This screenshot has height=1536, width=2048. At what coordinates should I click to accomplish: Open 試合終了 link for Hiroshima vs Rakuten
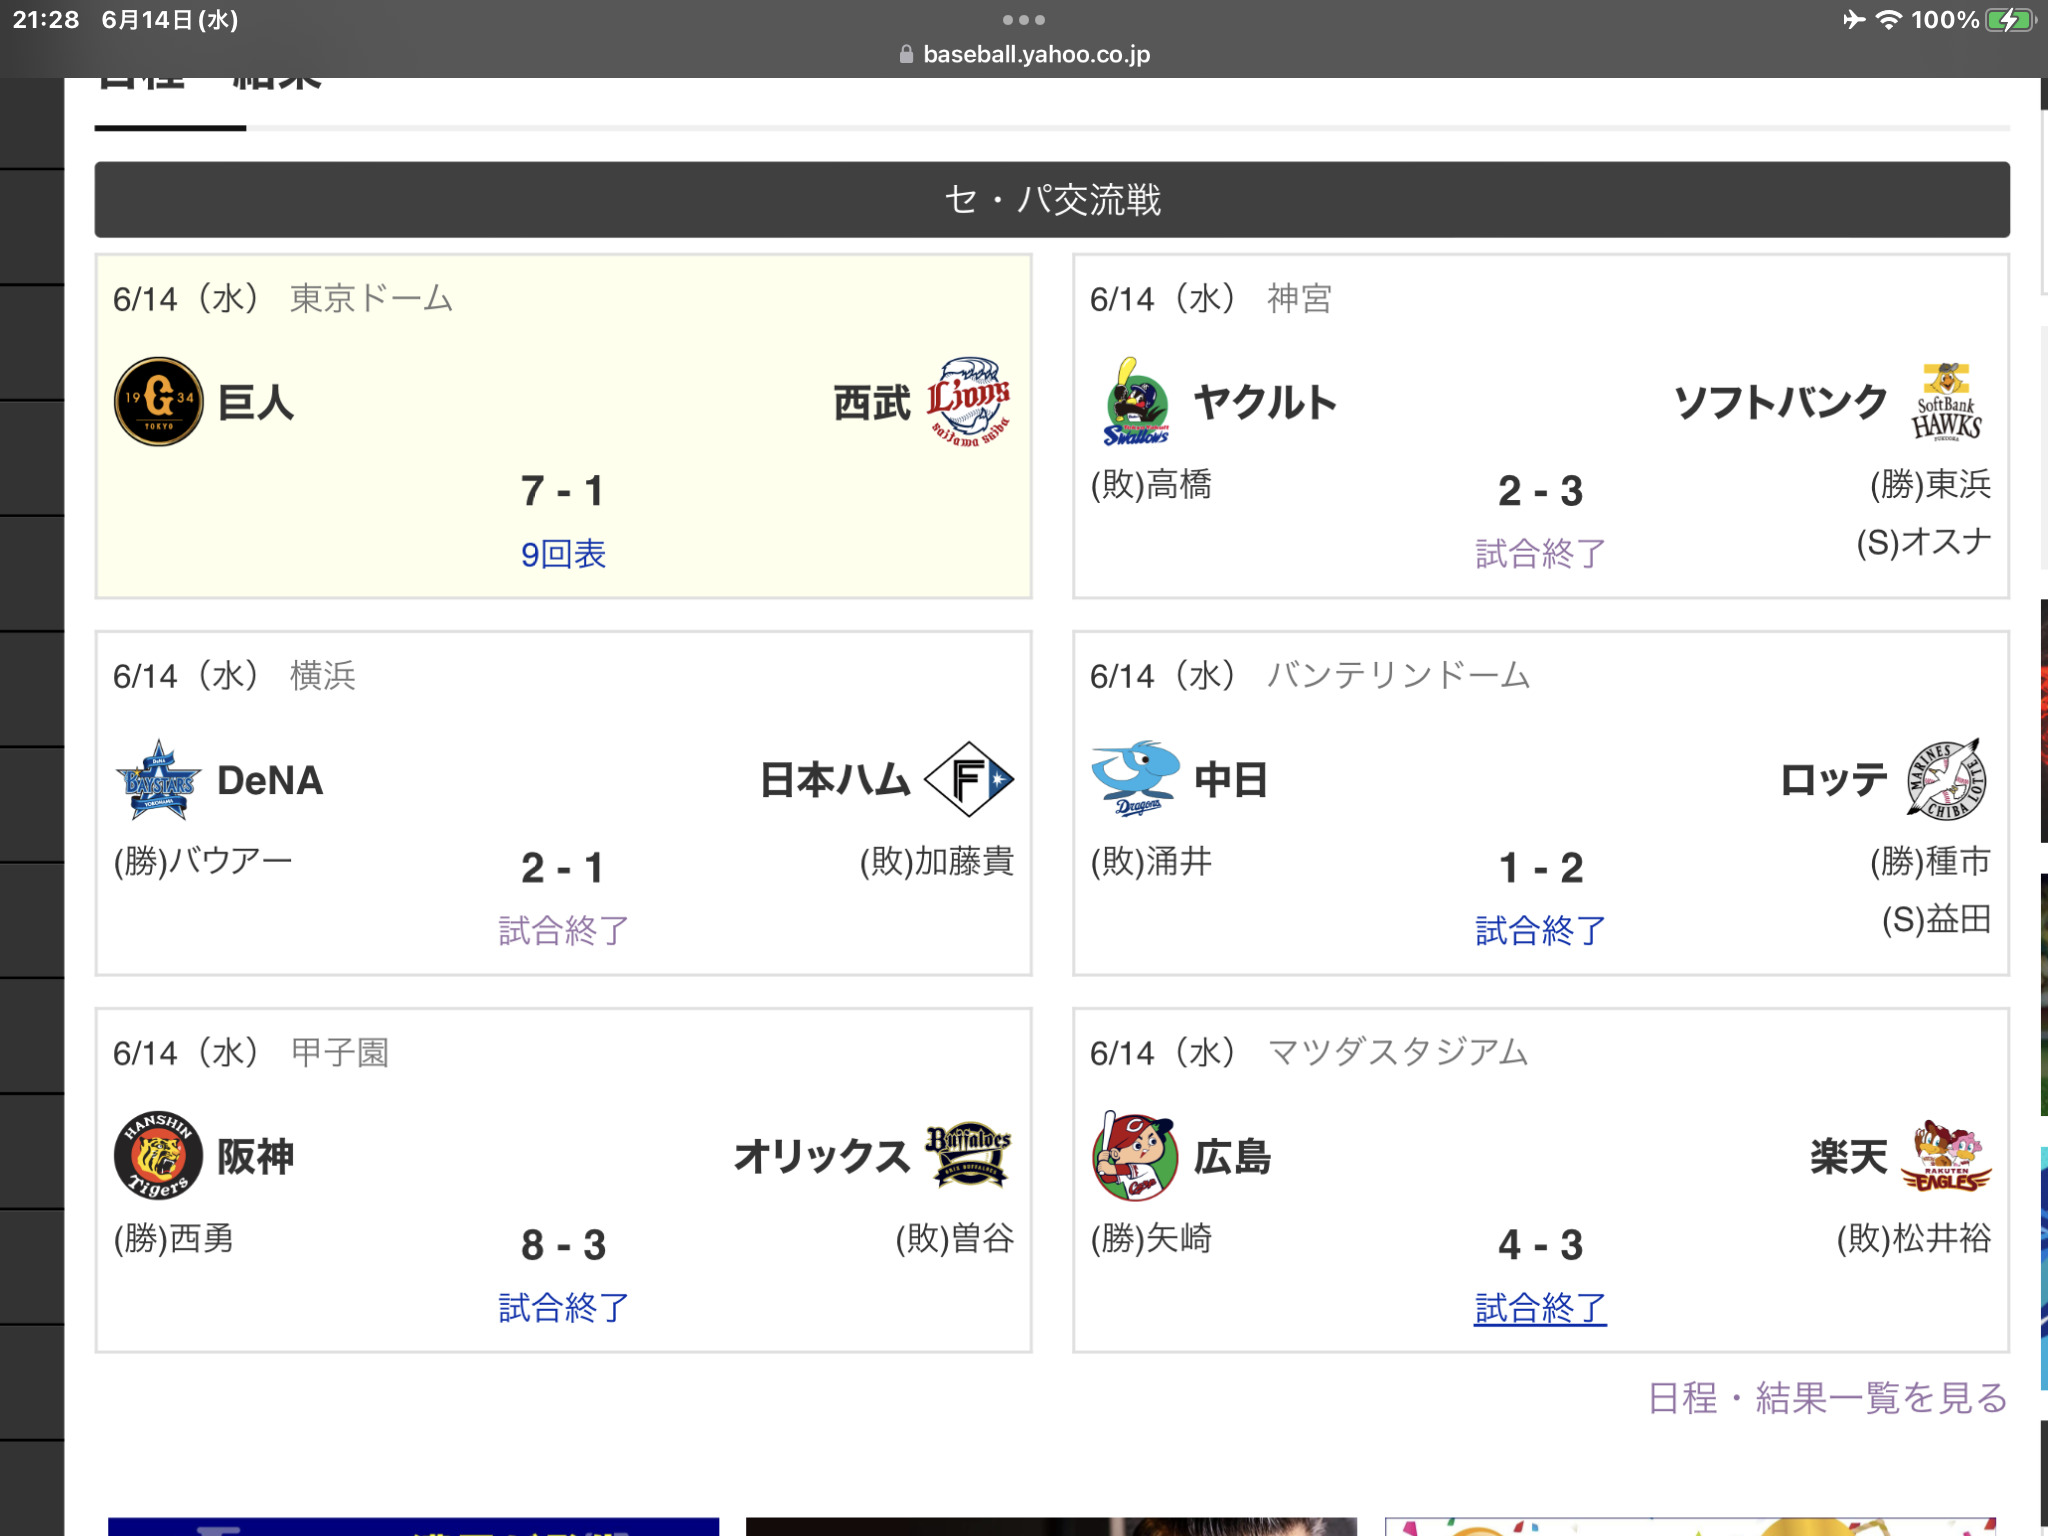pos(1540,1308)
